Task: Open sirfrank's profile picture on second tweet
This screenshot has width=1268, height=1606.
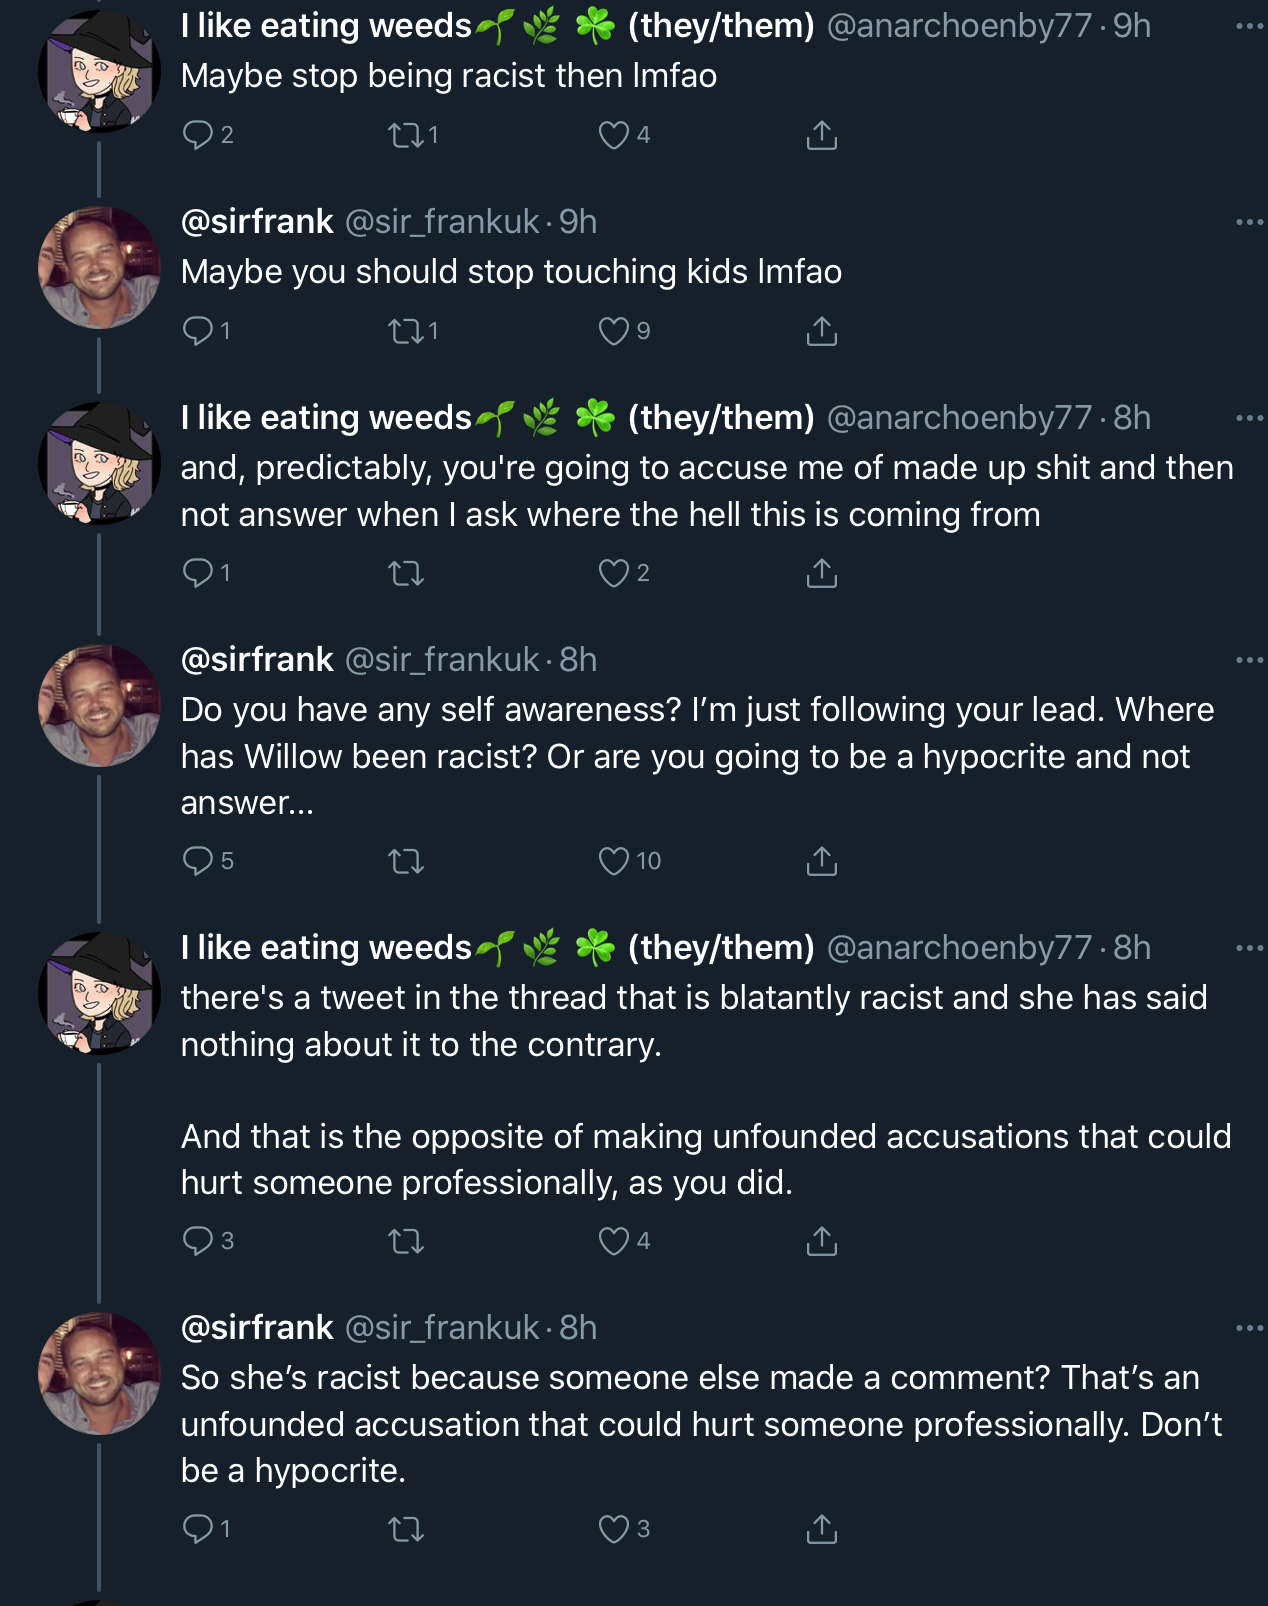Action: [x=99, y=268]
